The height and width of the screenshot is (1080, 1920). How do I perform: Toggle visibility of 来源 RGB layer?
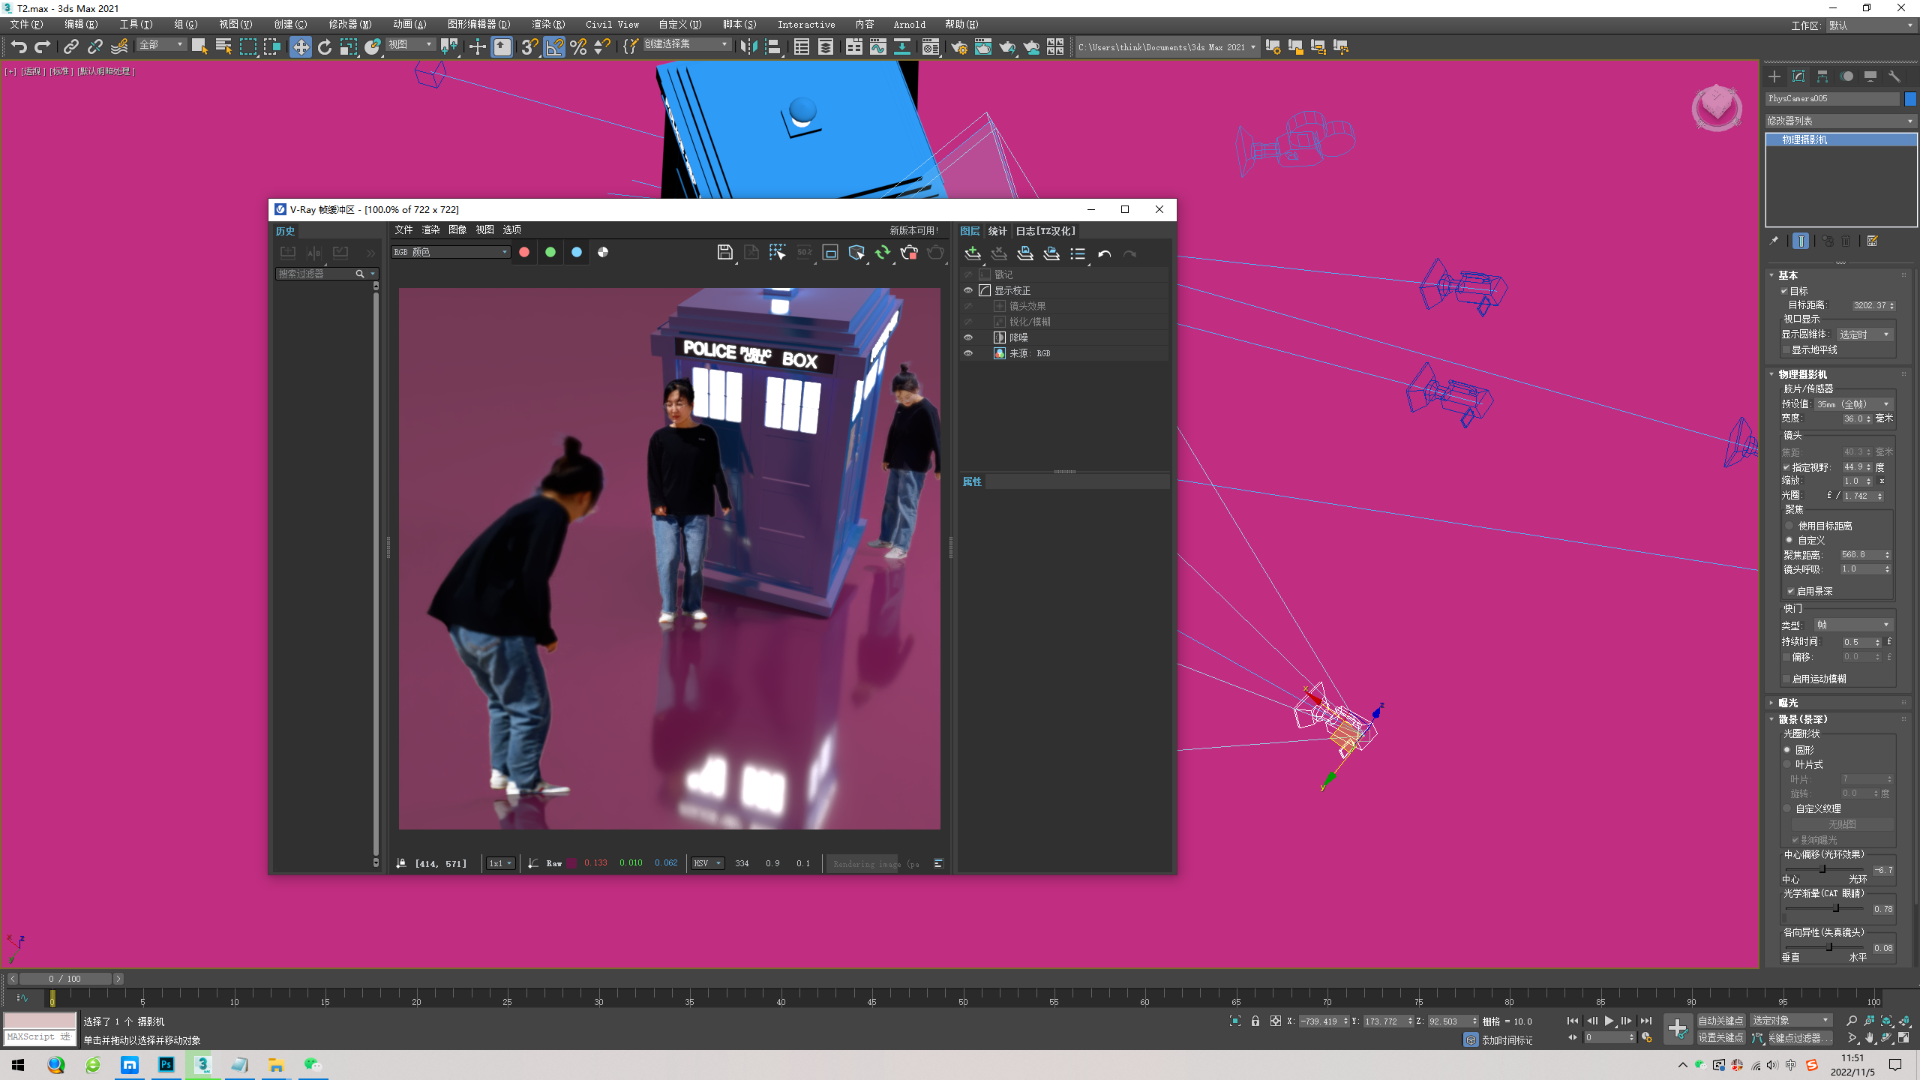coord(968,353)
